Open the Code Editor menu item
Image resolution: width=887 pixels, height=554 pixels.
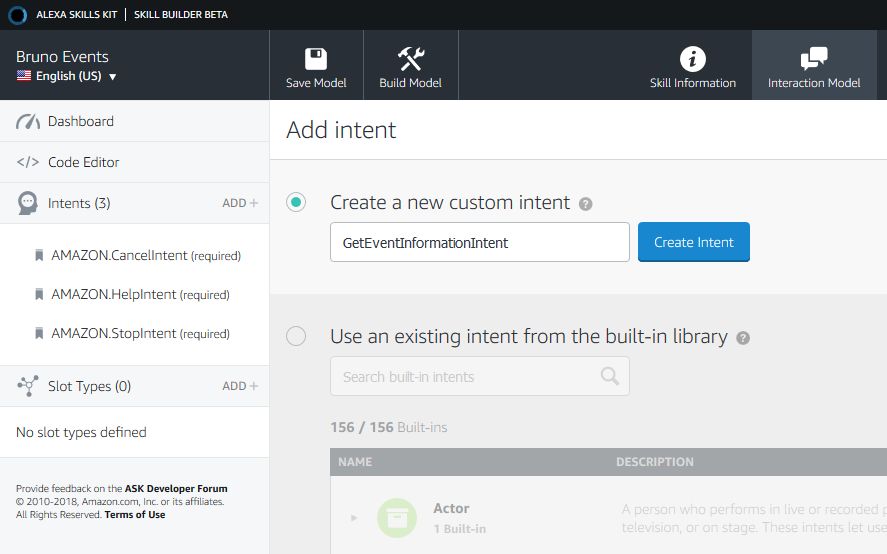[x=83, y=162]
